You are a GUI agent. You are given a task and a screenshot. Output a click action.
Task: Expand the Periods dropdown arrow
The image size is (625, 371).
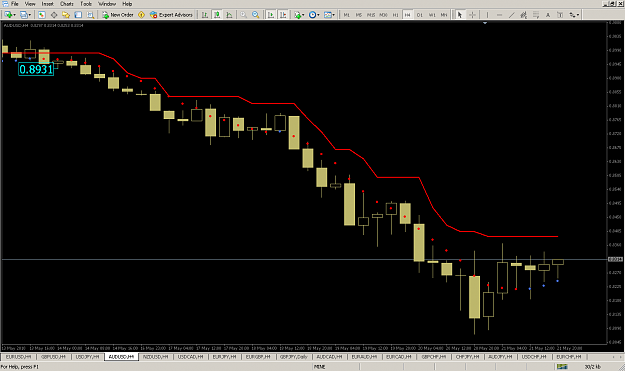click(x=318, y=15)
